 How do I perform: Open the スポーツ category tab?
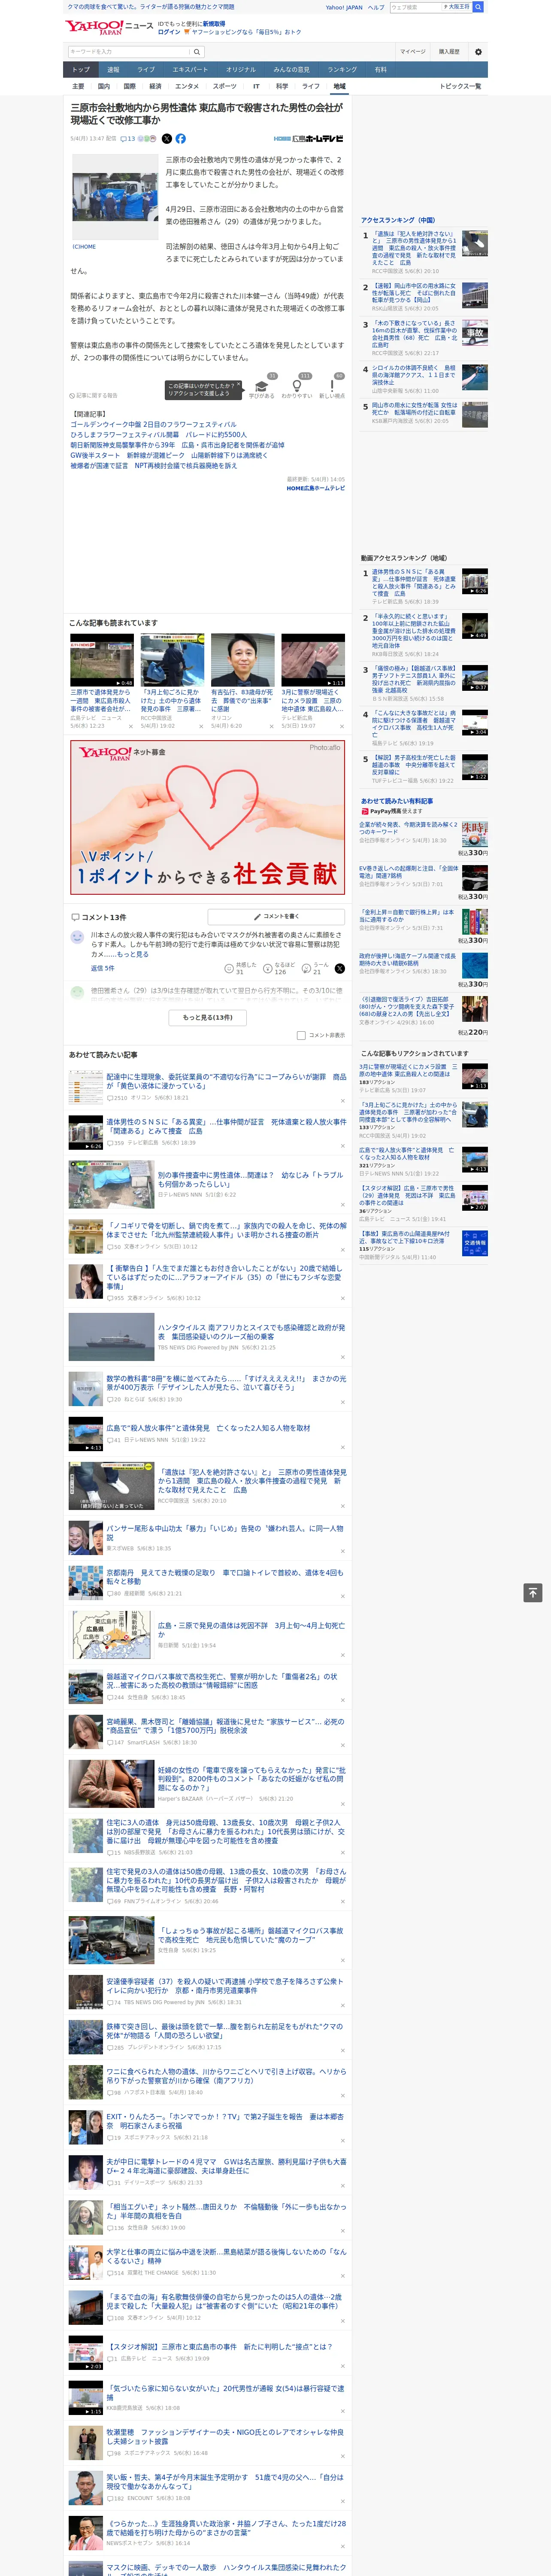(x=225, y=86)
